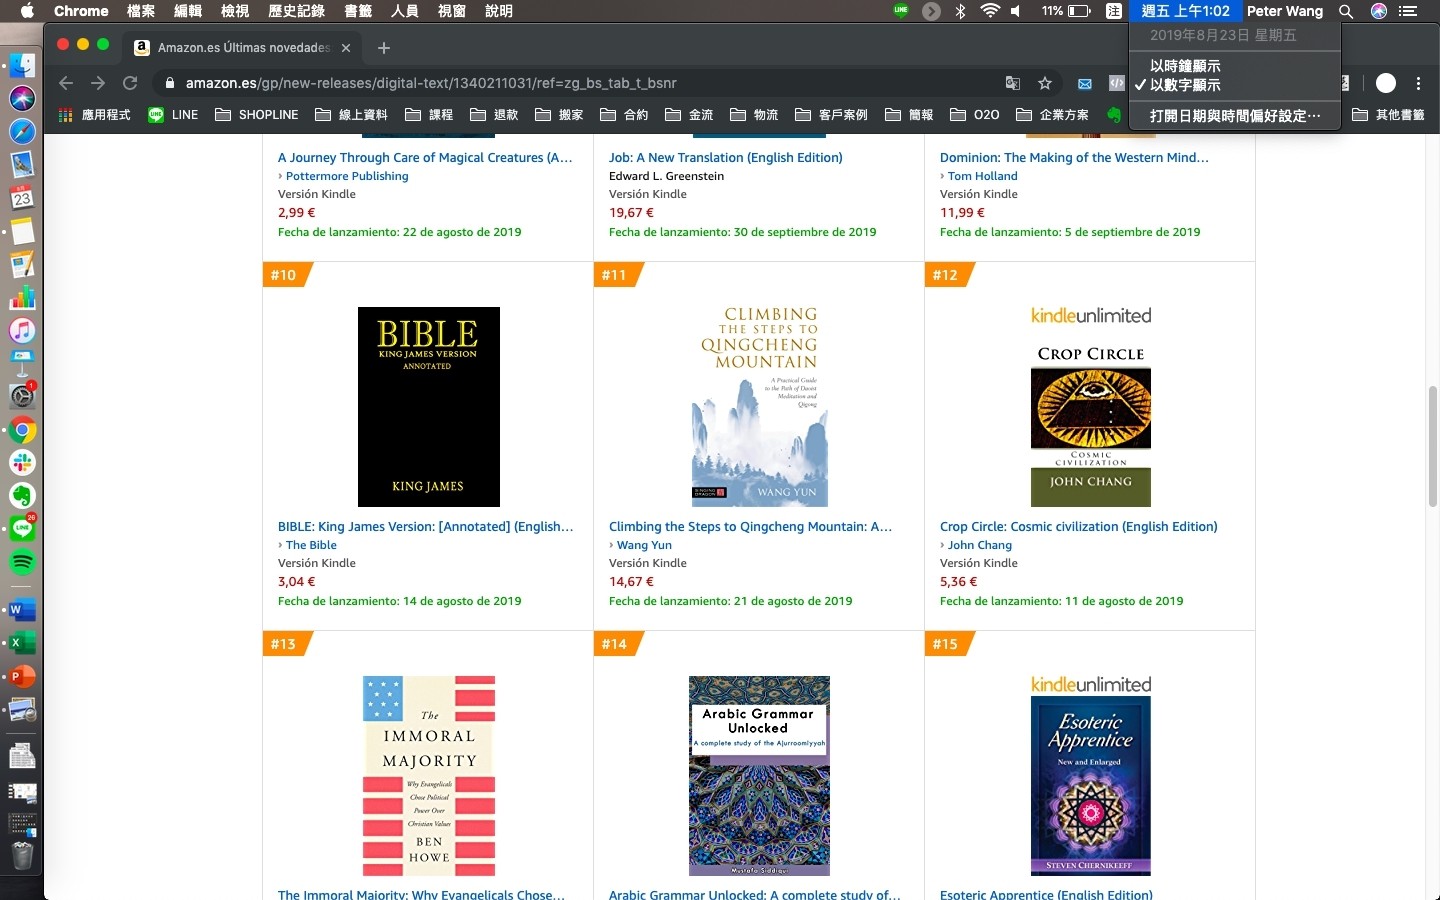Go back with the browser back arrow
Viewport: 1440px width, 900px height.
click(66, 83)
